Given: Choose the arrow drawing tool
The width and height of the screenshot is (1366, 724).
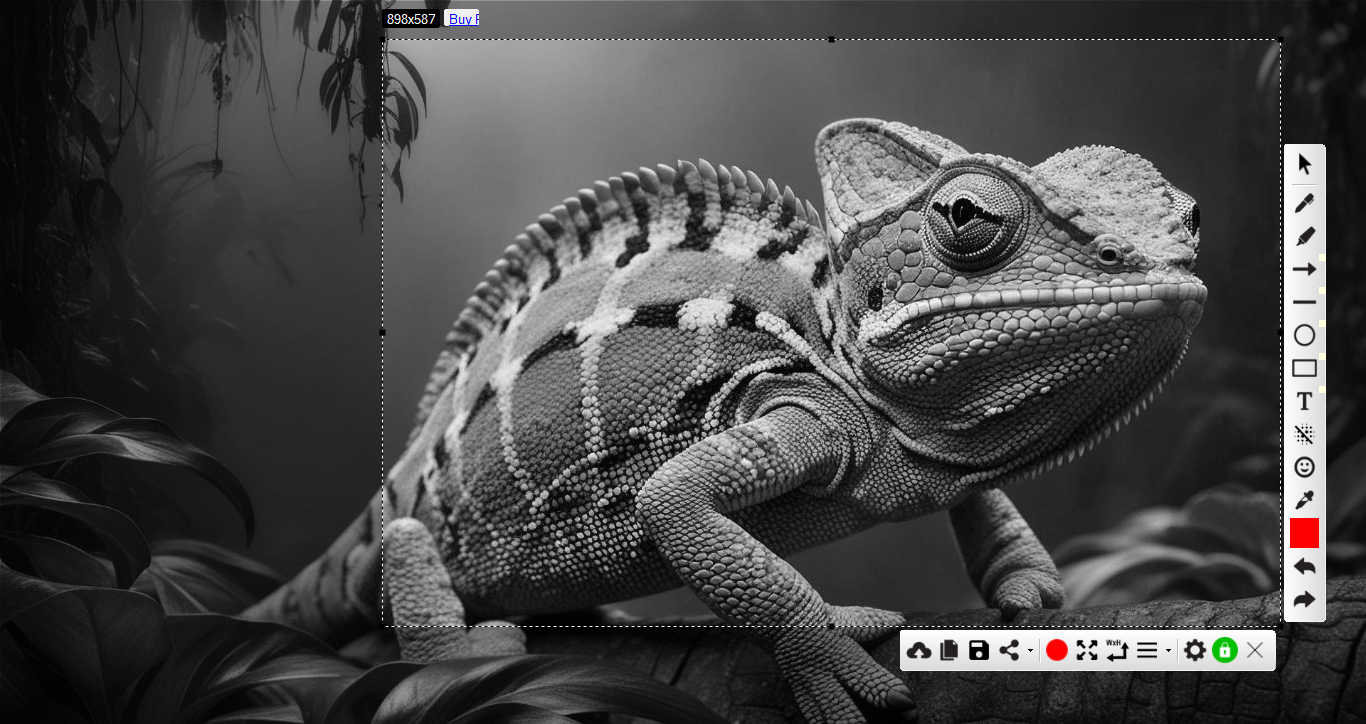Looking at the screenshot, I should tap(1304, 270).
